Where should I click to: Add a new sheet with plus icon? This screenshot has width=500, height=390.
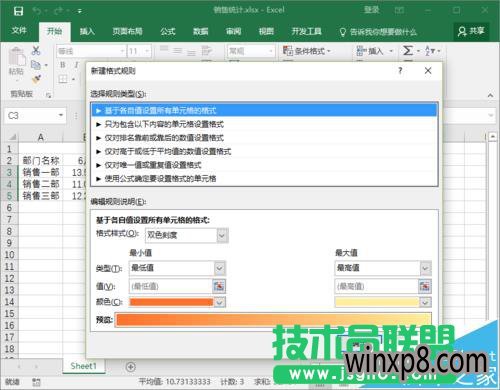point(131,367)
